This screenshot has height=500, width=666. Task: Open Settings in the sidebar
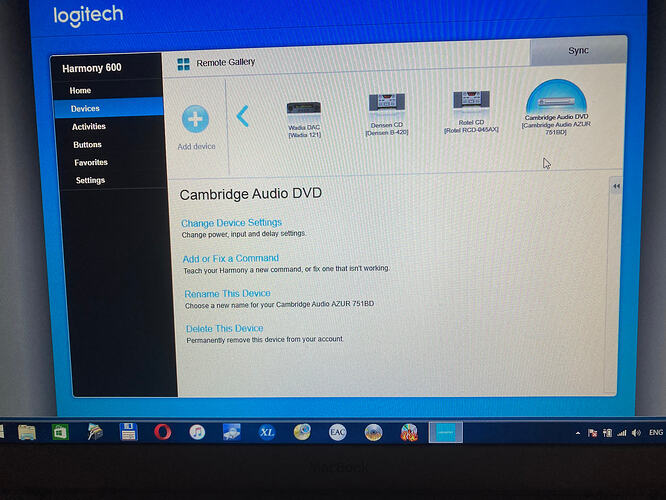pos(90,180)
